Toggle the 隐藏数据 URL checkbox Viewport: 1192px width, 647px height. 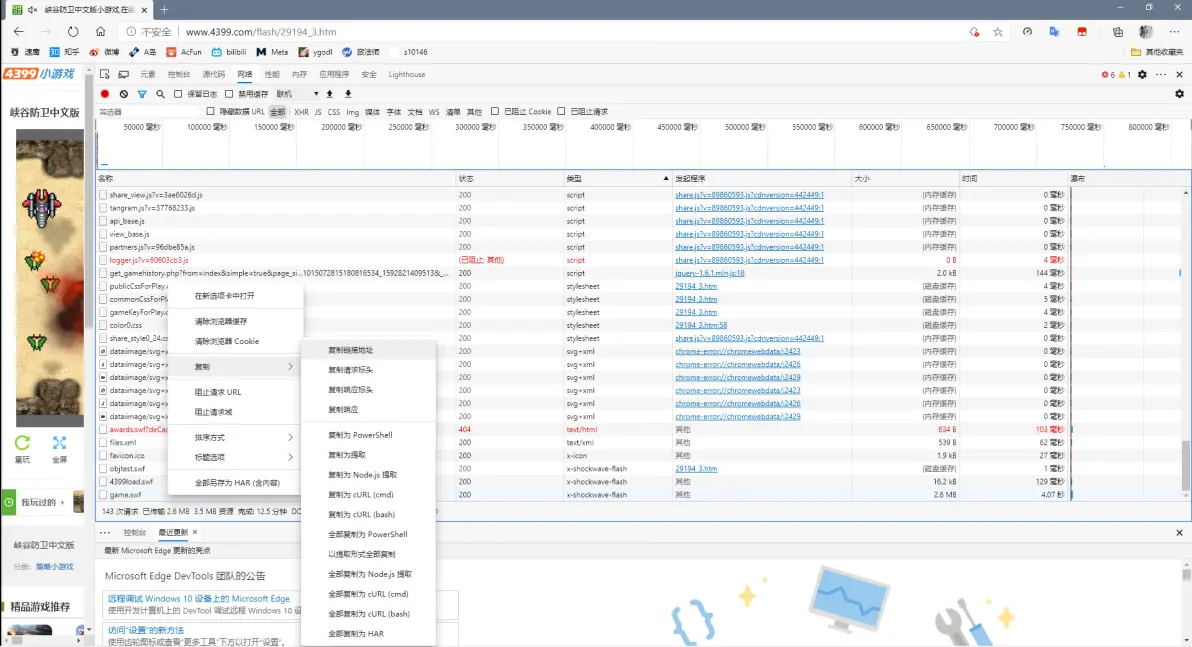[x=211, y=112]
